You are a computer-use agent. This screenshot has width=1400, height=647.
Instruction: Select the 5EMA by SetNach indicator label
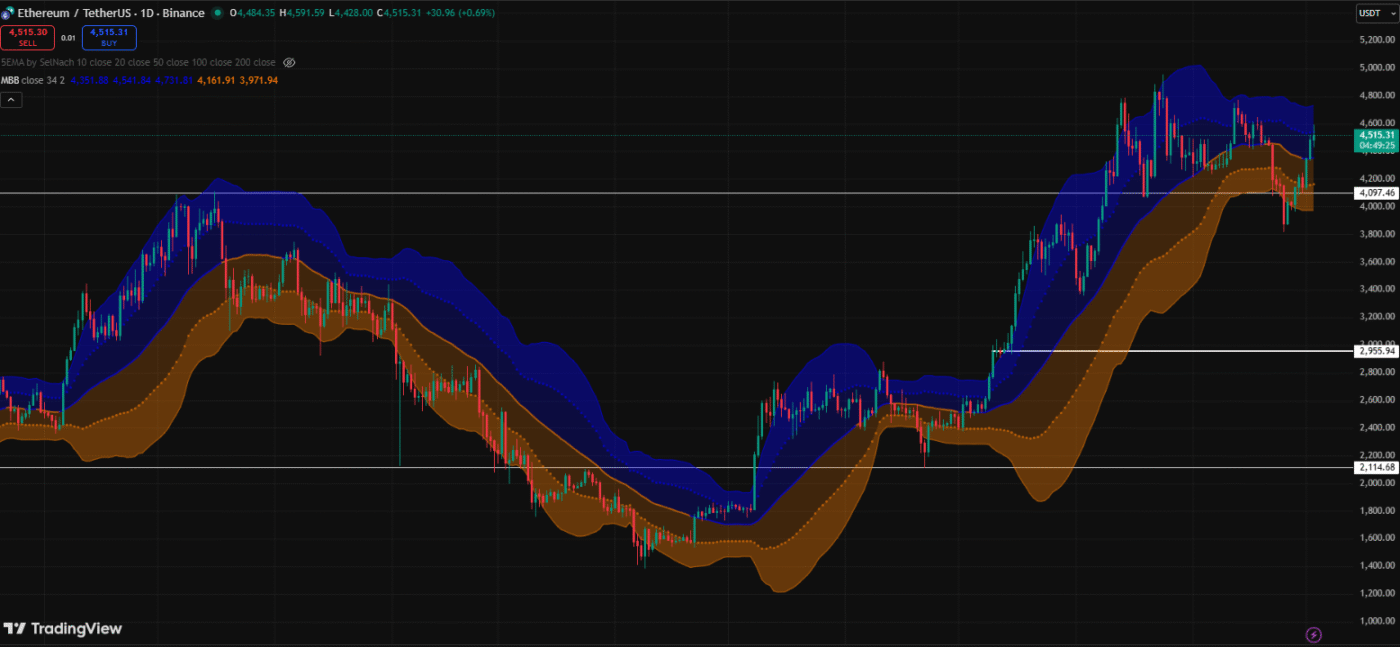pos(138,62)
